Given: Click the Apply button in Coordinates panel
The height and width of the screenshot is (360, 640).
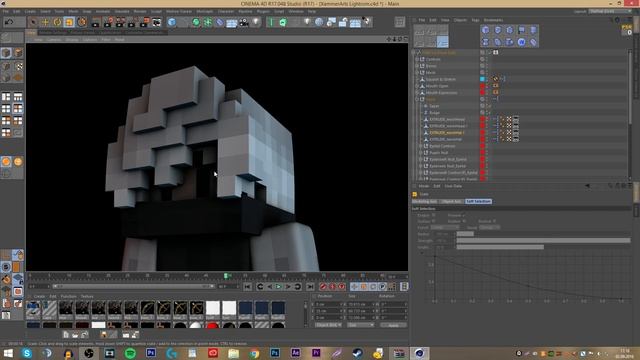Looking at the screenshot, I should point(393,325).
